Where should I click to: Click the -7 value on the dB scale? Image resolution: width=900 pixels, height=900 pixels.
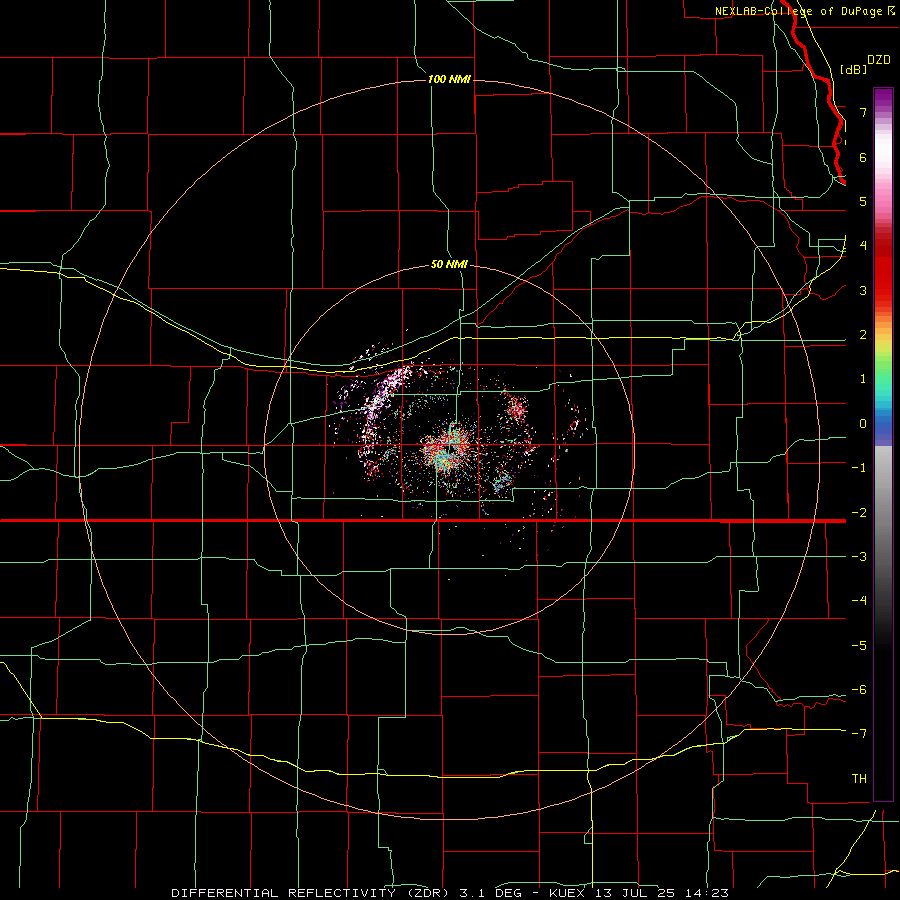click(x=859, y=734)
